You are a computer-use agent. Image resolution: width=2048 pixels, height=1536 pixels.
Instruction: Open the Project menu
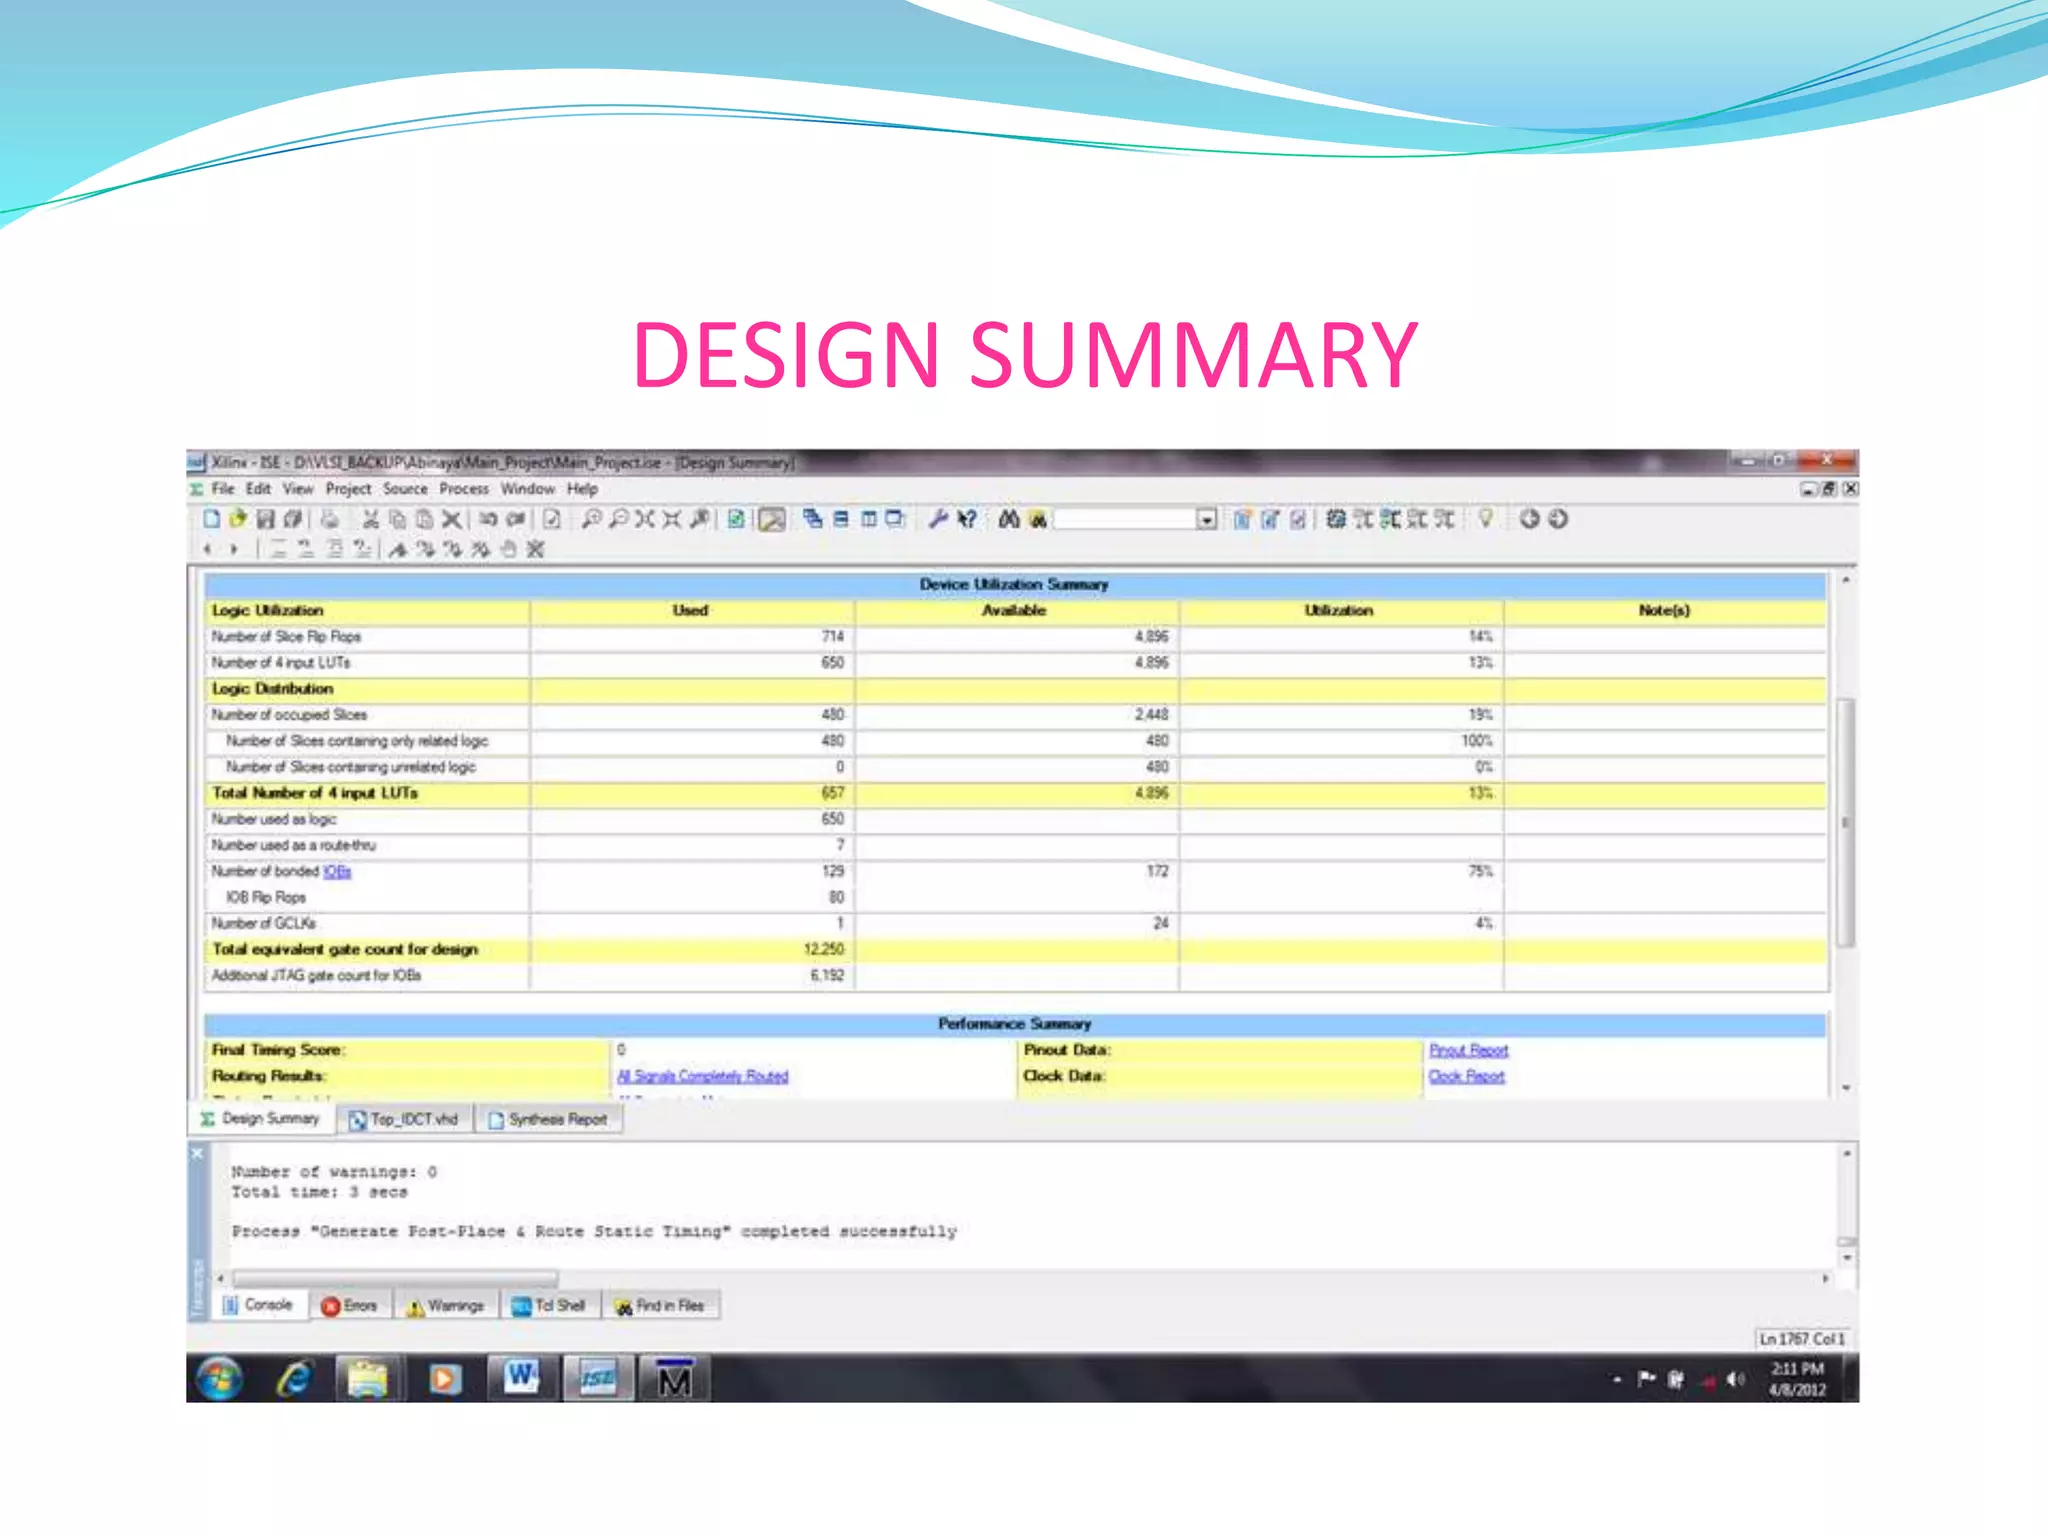click(348, 489)
